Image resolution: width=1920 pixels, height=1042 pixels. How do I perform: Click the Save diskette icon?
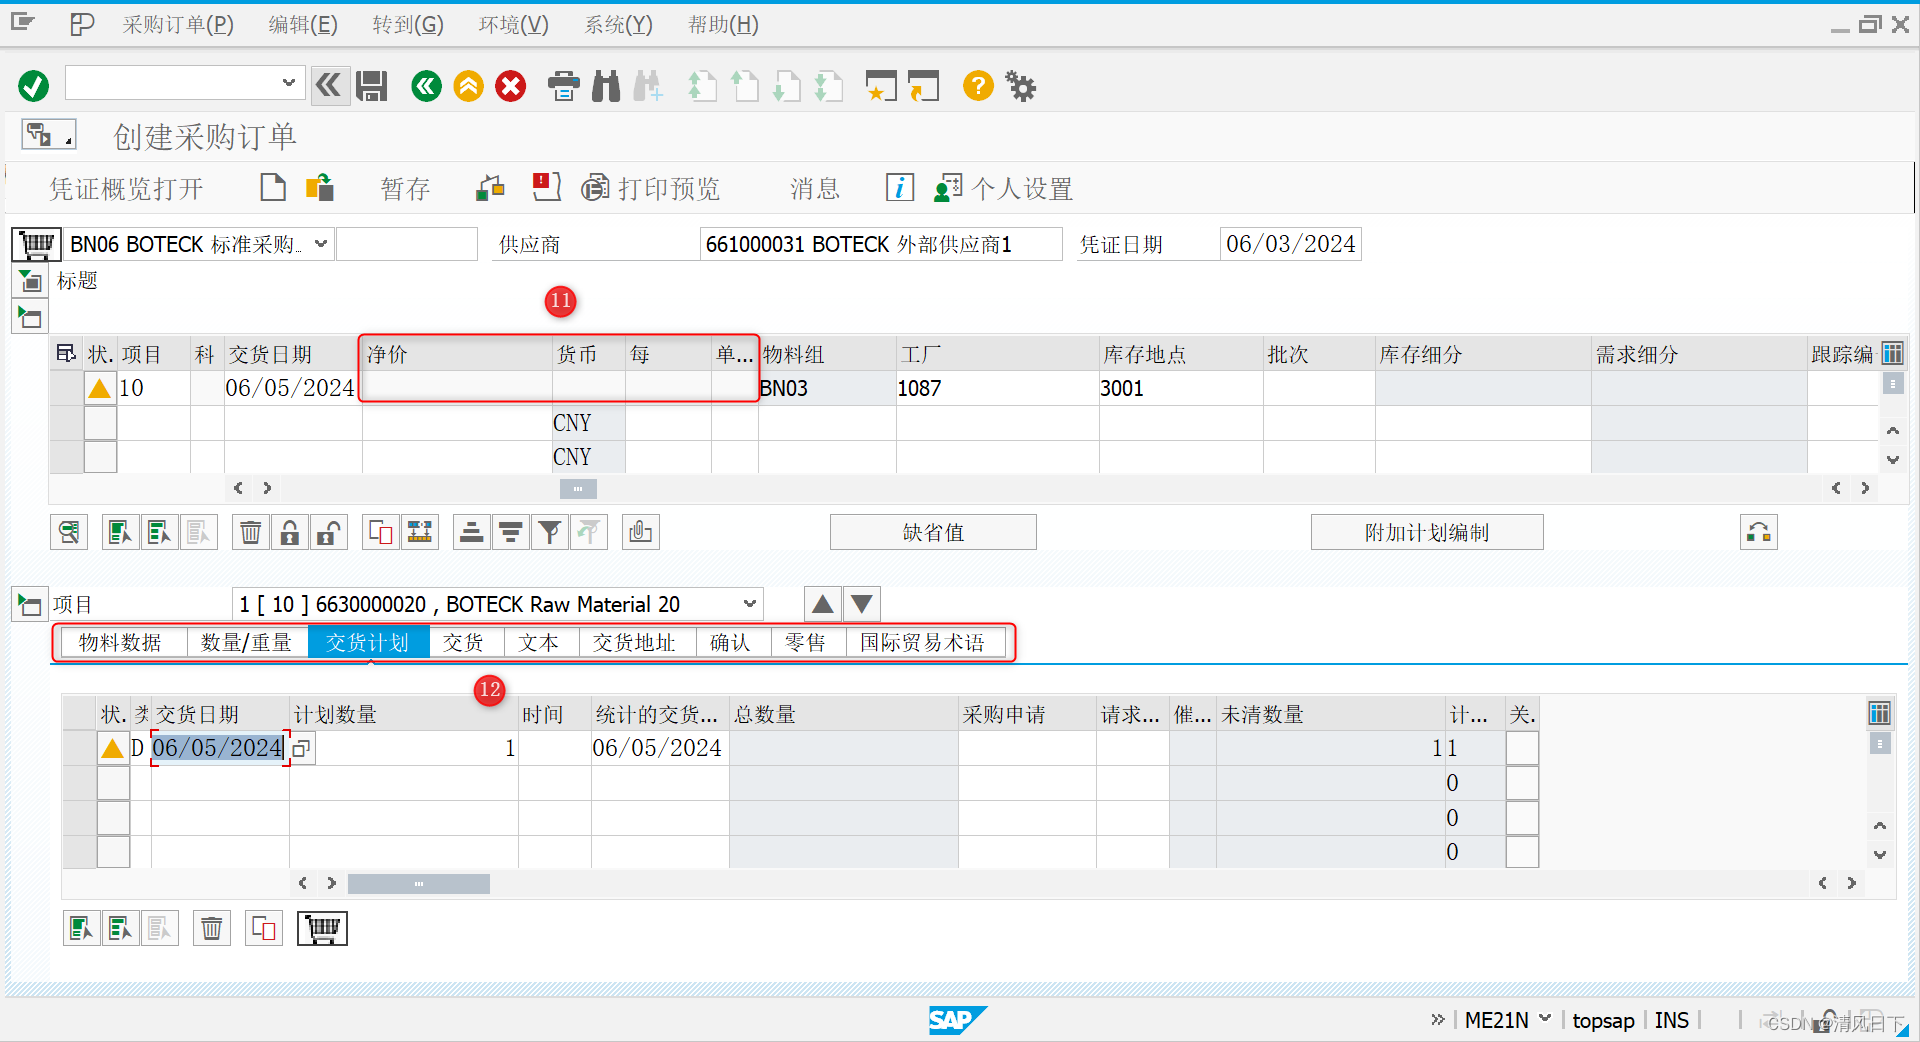(x=372, y=86)
